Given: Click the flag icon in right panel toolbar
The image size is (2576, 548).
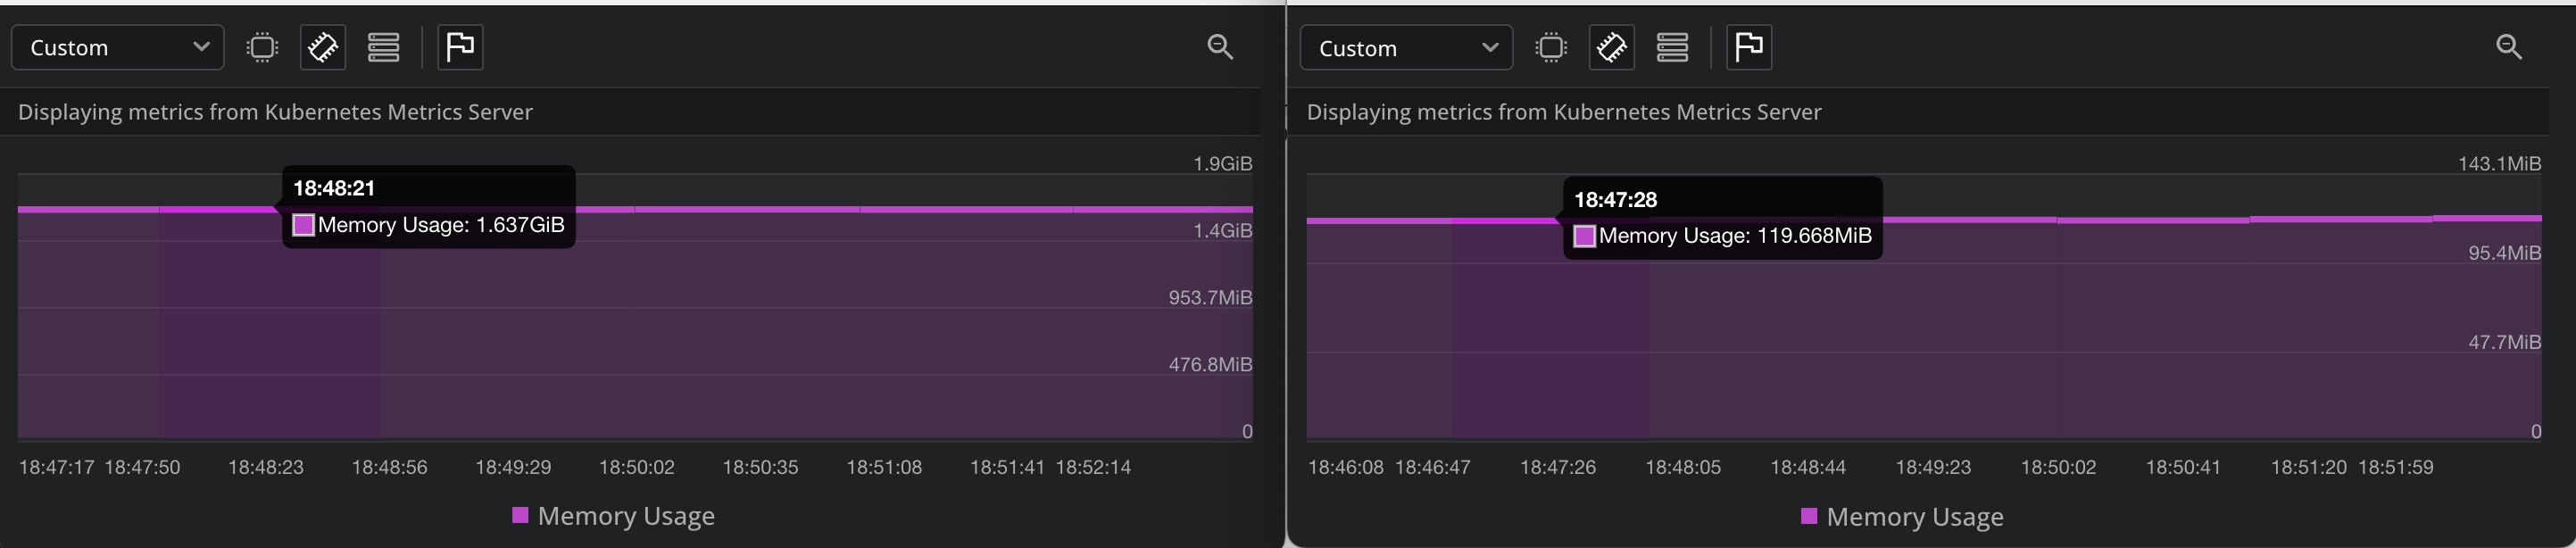Looking at the screenshot, I should 1748,47.
